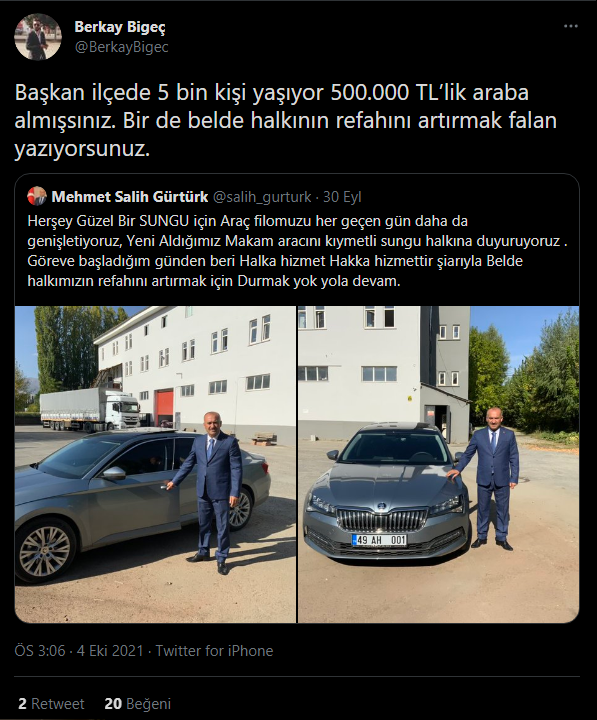
Task: Open the ÖS 3:06 · 4 Eki 2021 timestamp
Action: click(x=79, y=651)
